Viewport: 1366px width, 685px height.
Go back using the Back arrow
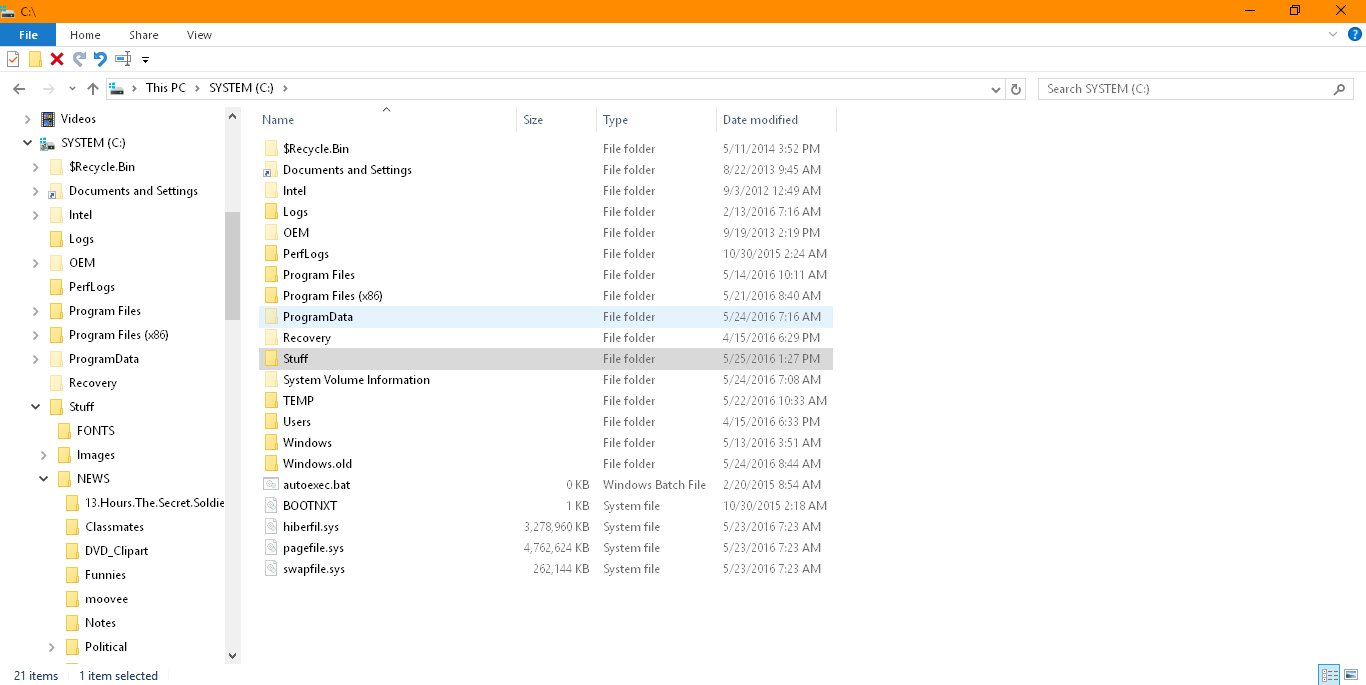[x=19, y=89]
